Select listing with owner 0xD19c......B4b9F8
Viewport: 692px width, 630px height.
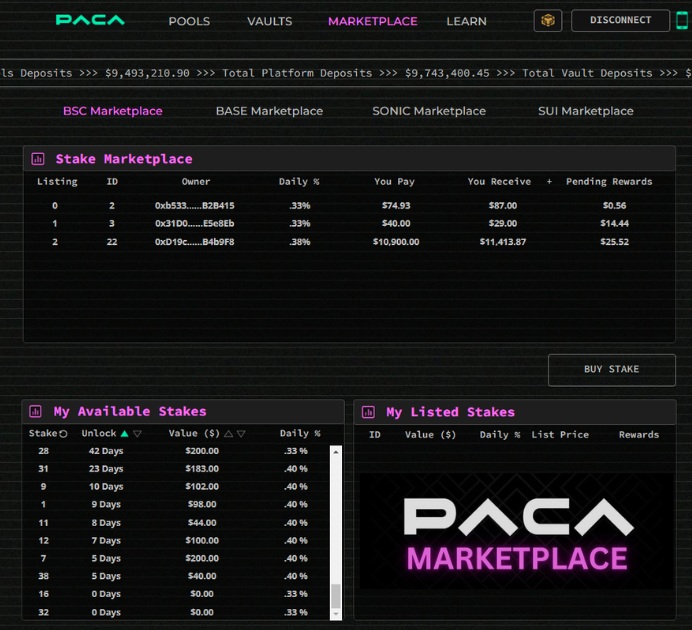(x=349, y=242)
